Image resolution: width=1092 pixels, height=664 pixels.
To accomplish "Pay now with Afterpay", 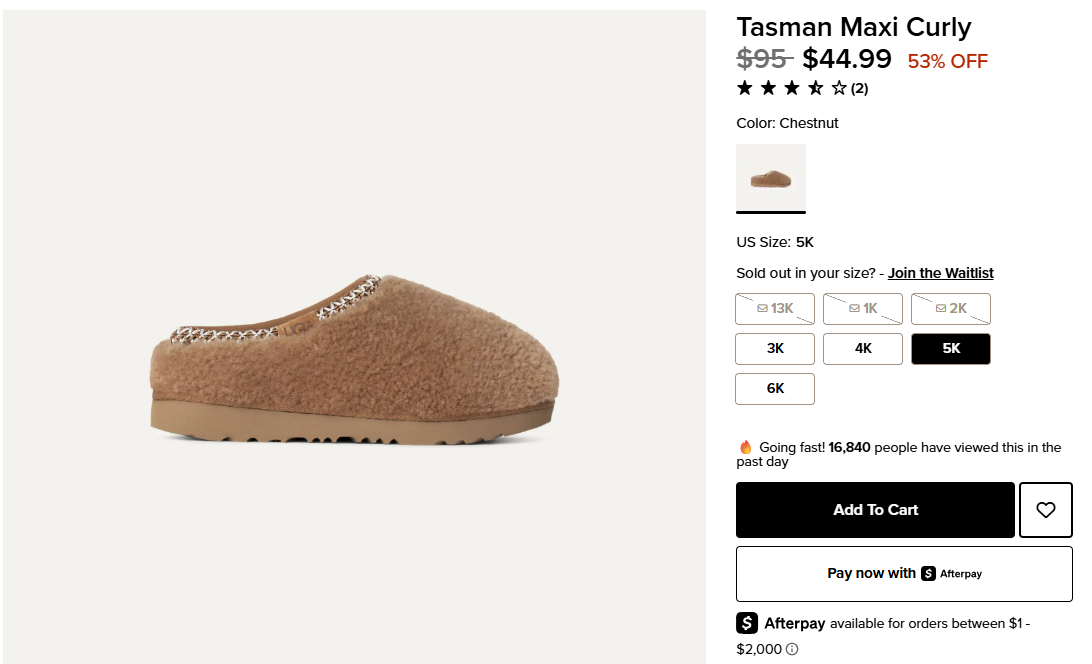I will point(904,574).
